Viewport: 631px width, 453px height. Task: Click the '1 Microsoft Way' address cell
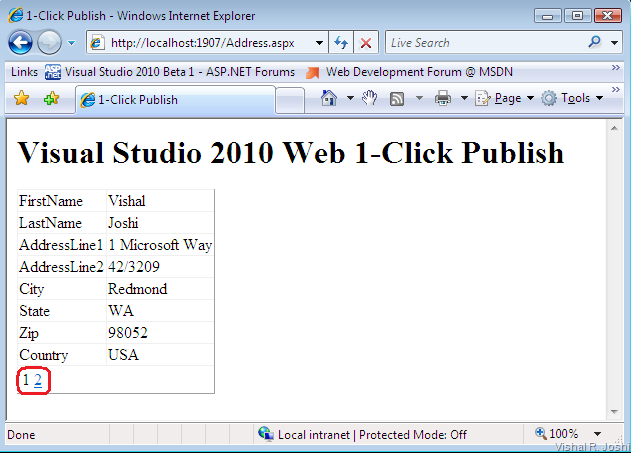(160, 245)
